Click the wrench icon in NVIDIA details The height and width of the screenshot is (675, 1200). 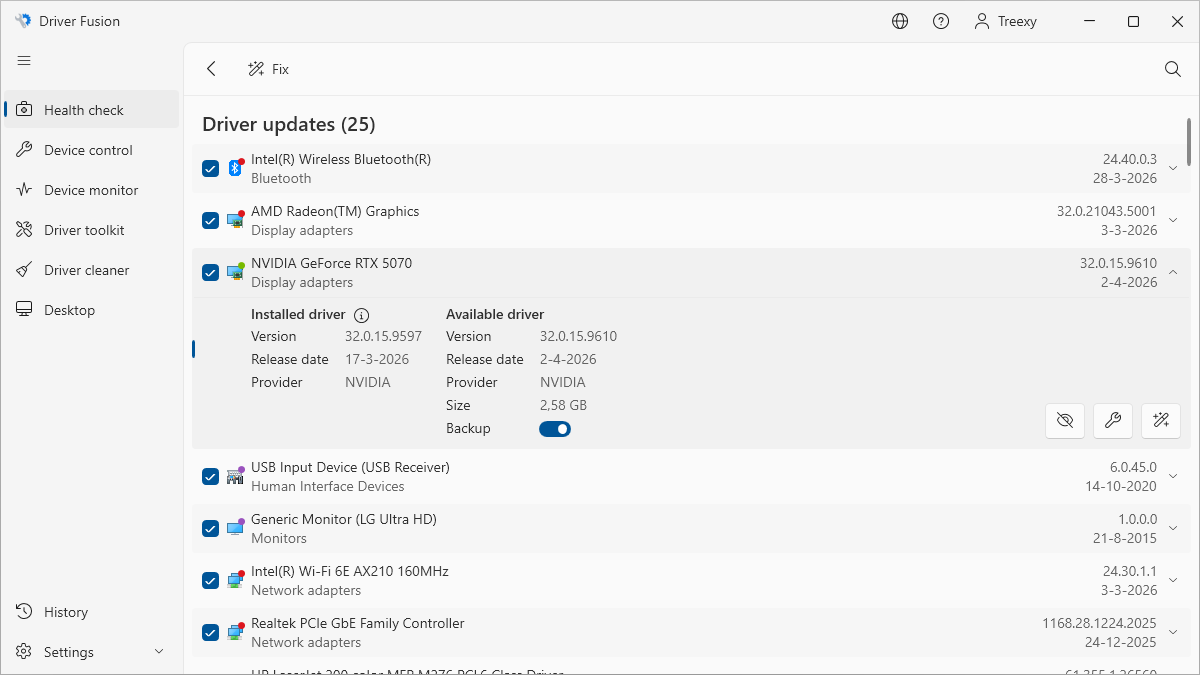[1113, 421]
